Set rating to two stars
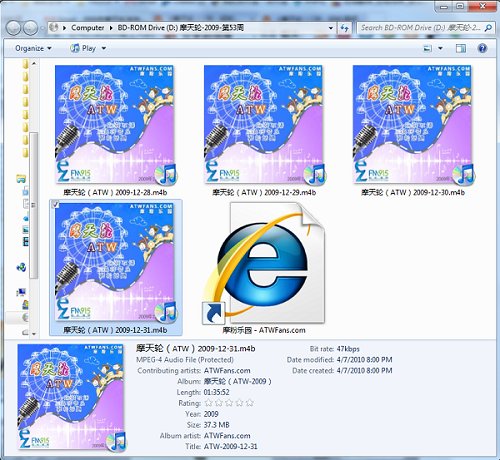Viewport: 500px width, 460px height. 219,403
